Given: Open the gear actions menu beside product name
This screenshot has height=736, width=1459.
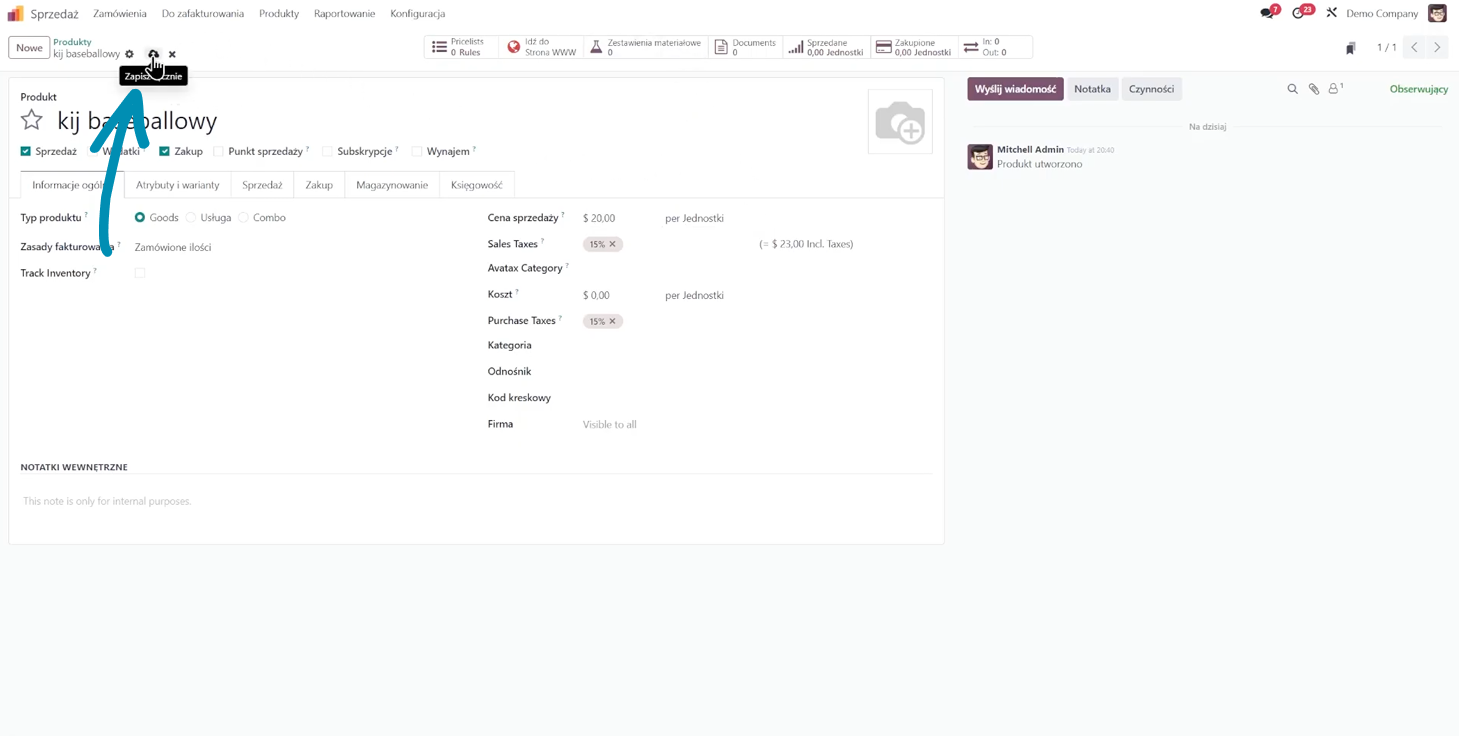Looking at the screenshot, I should tap(129, 54).
